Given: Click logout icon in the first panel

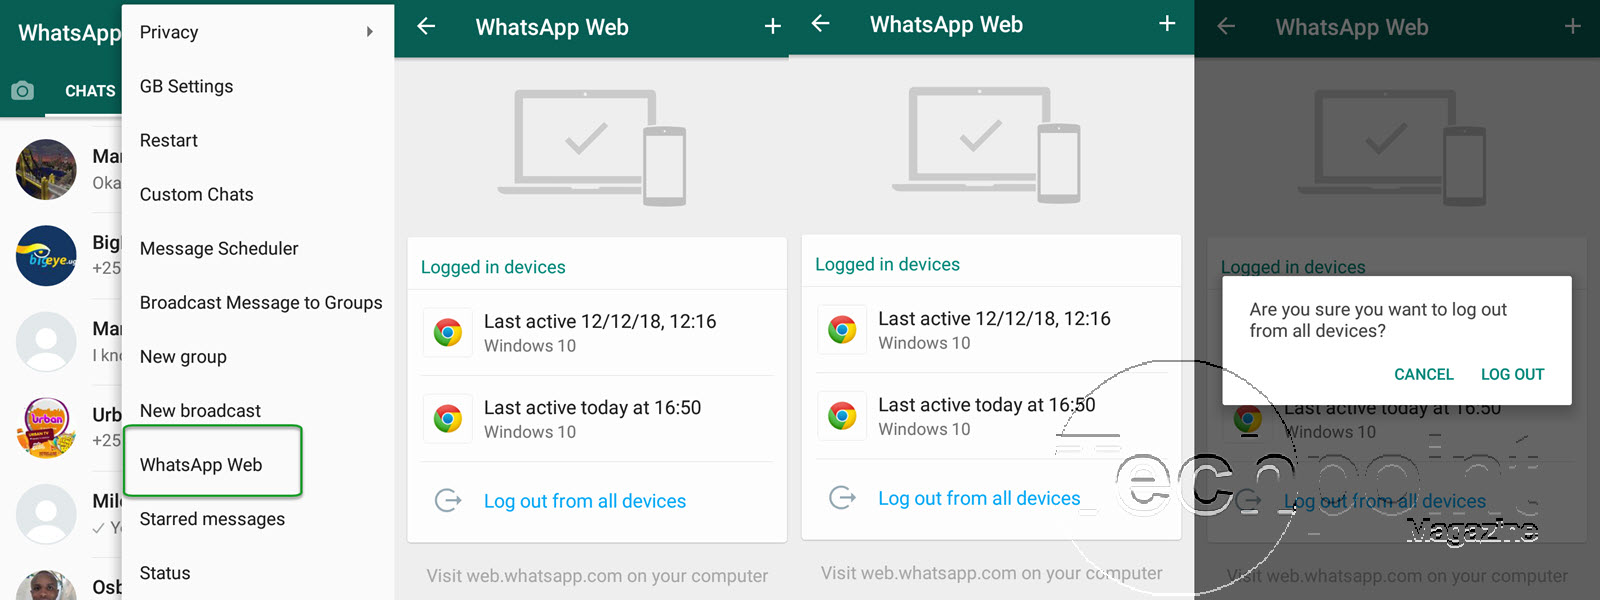Looking at the screenshot, I should pyautogui.click(x=448, y=500).
